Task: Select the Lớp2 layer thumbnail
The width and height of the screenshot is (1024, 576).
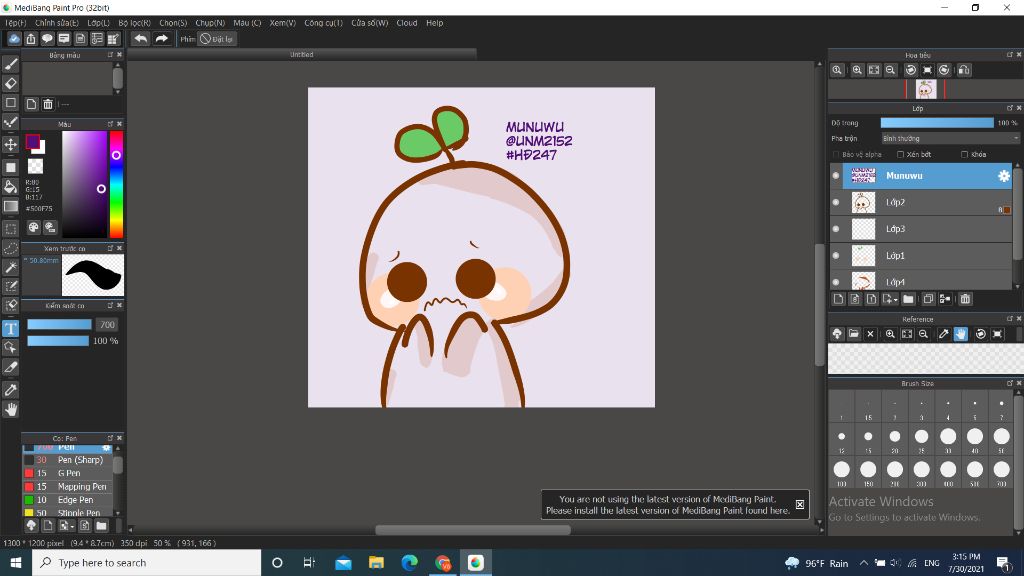Action: [863, 202]
